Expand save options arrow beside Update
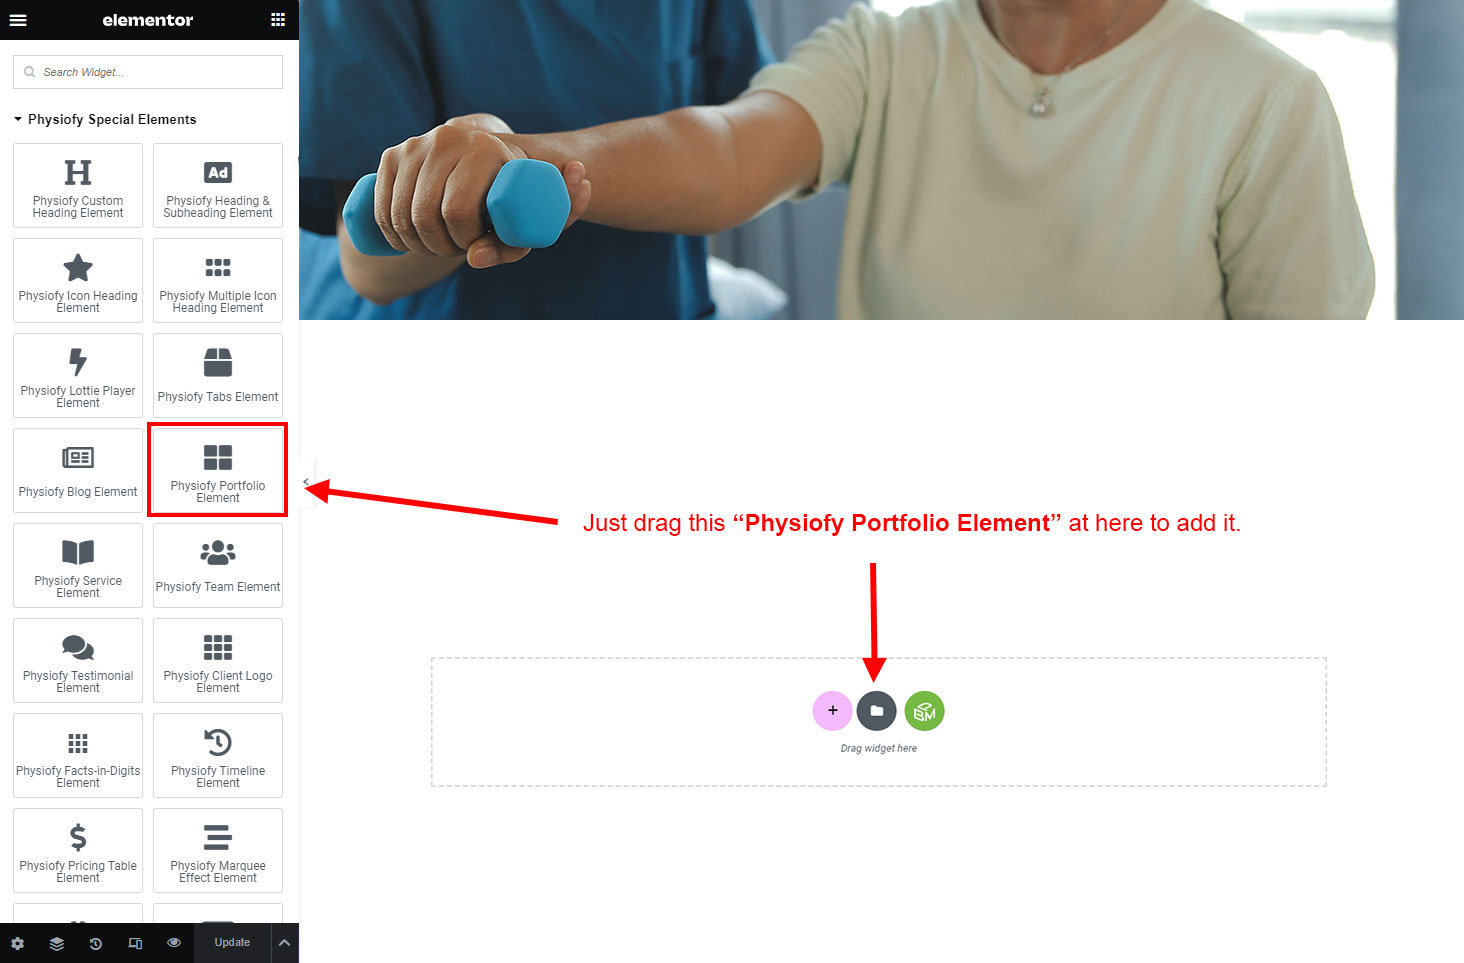The height and width of the screenshot is (963, 1464). [x=284, y=943]
